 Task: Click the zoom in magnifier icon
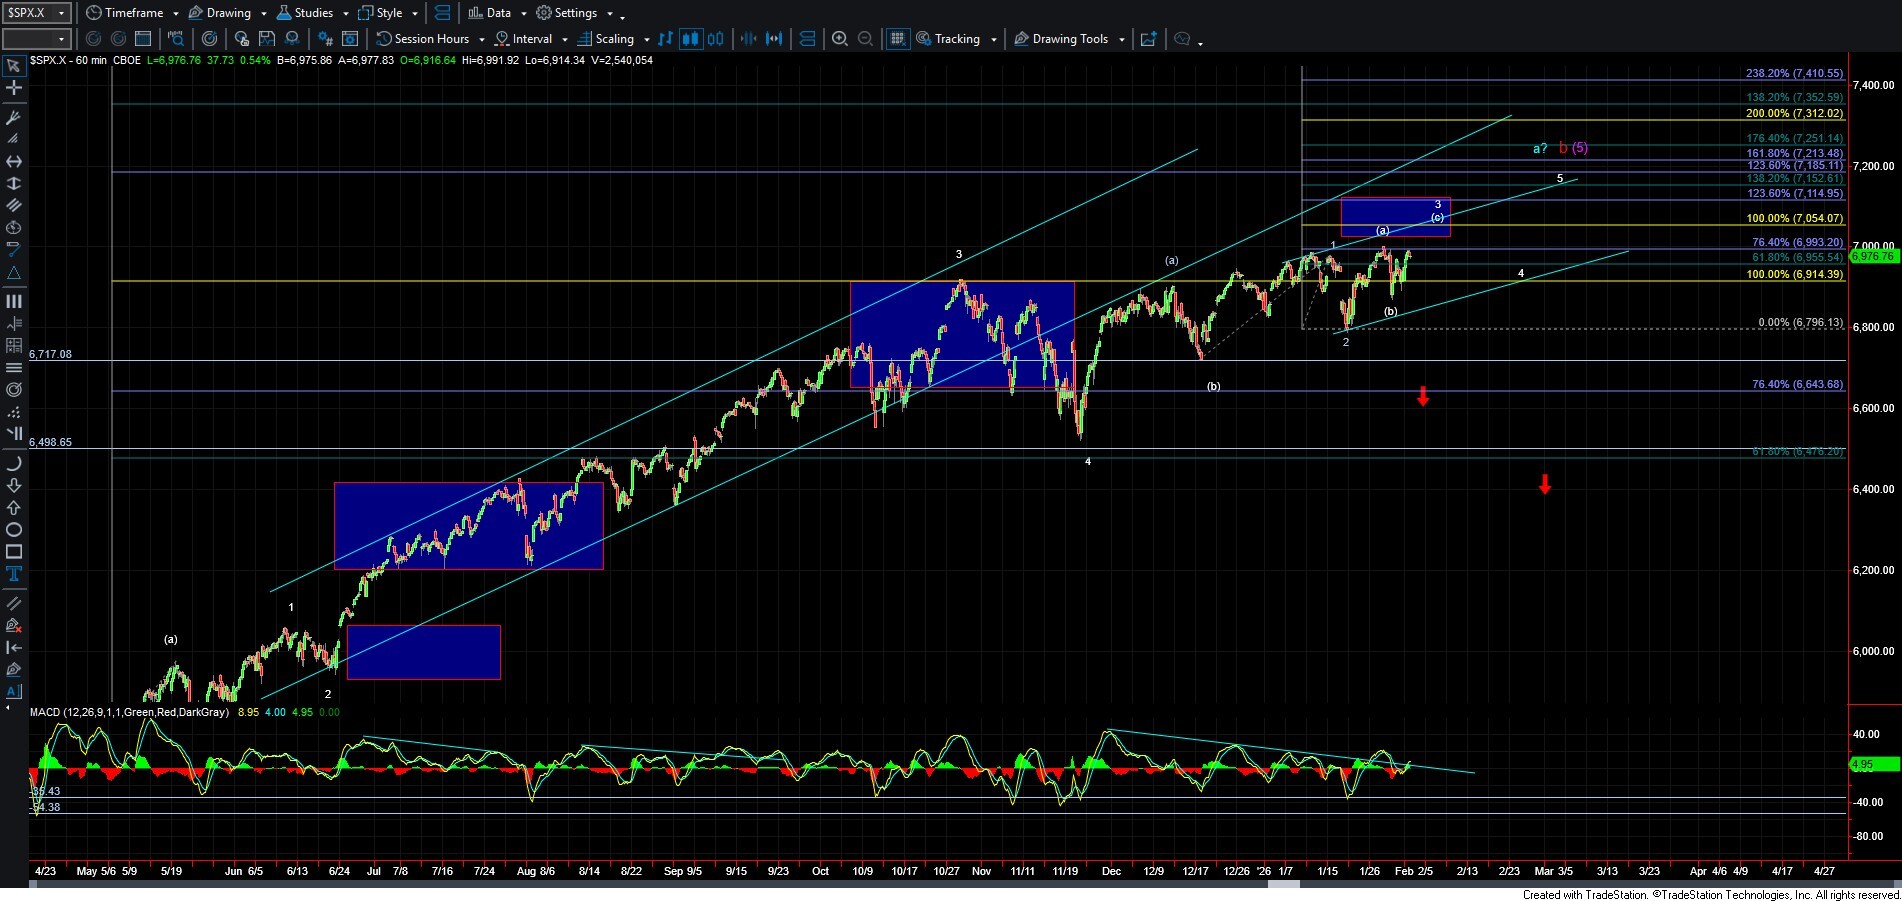pyautogui.click(x=840, y=39)
